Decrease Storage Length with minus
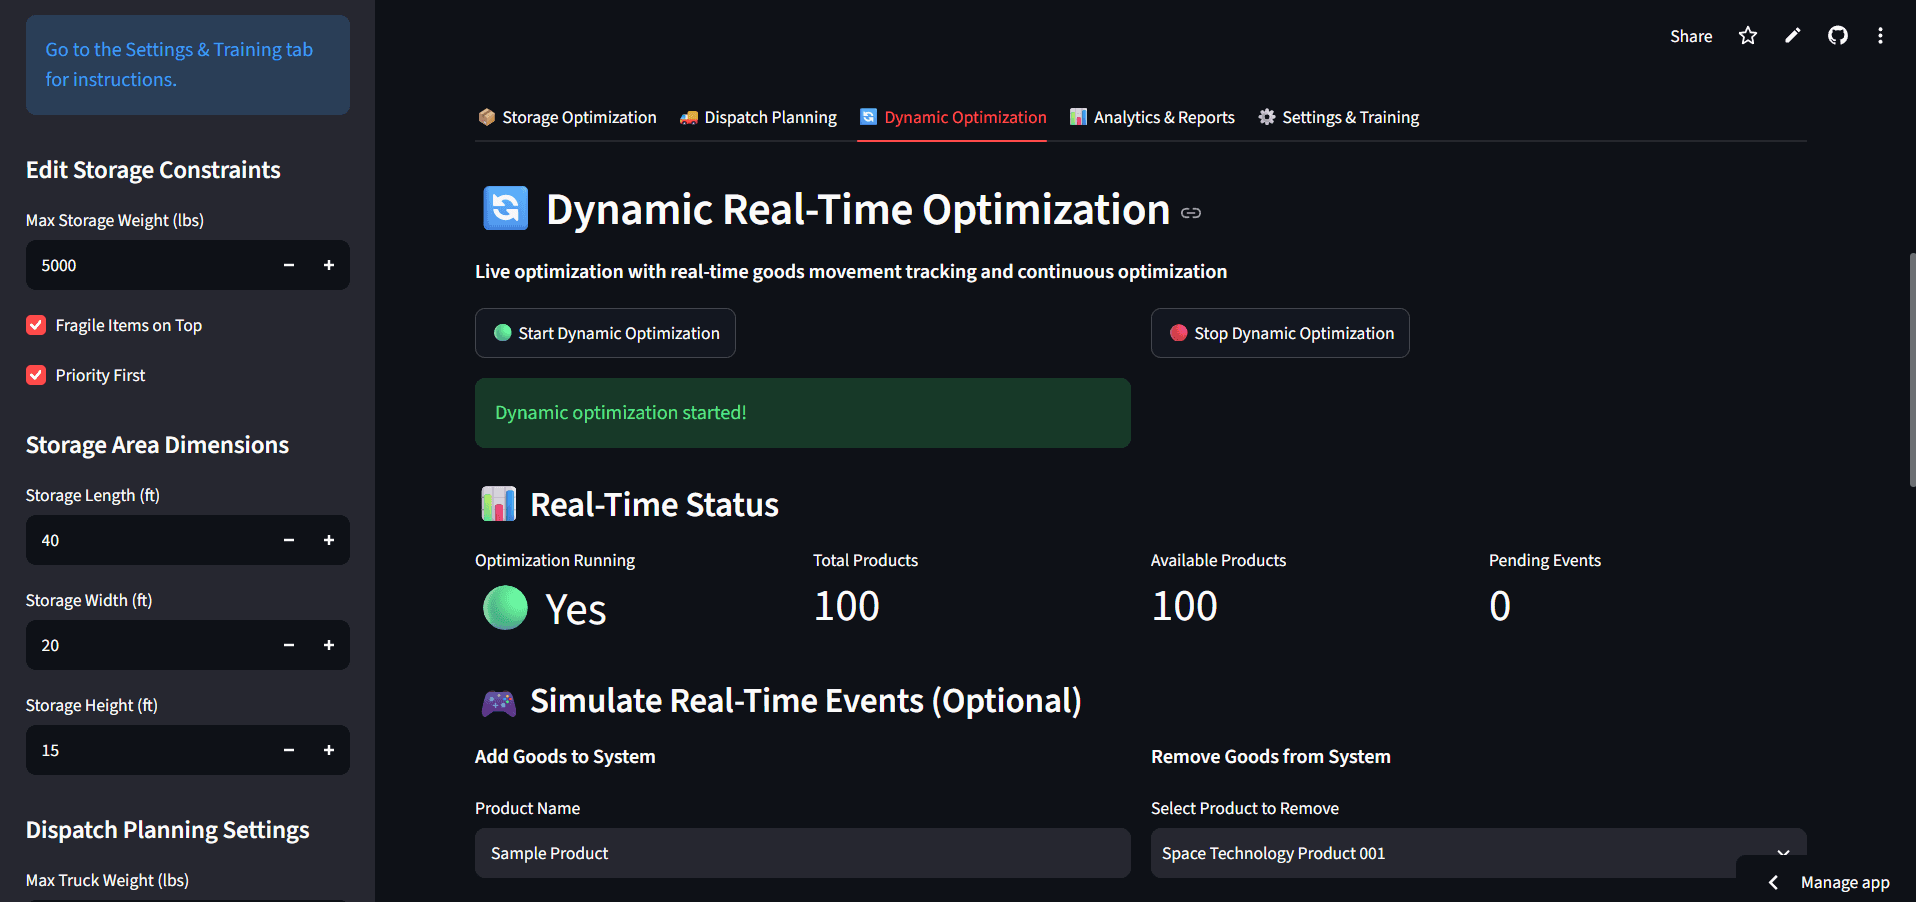 (x=289, y=540)
